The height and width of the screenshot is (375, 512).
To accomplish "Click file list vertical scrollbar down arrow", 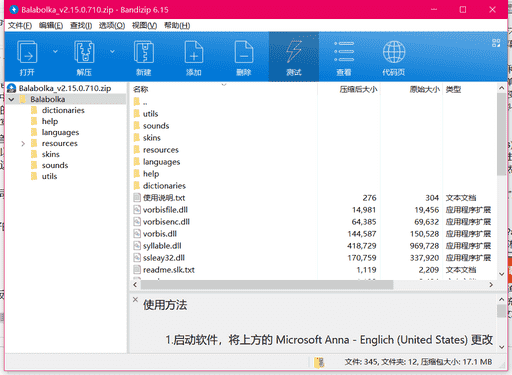I will 501,274.
